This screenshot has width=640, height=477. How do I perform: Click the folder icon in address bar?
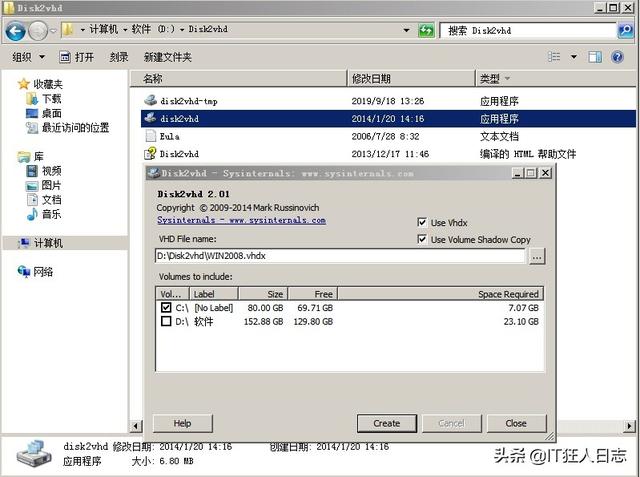tap(68, 29)
